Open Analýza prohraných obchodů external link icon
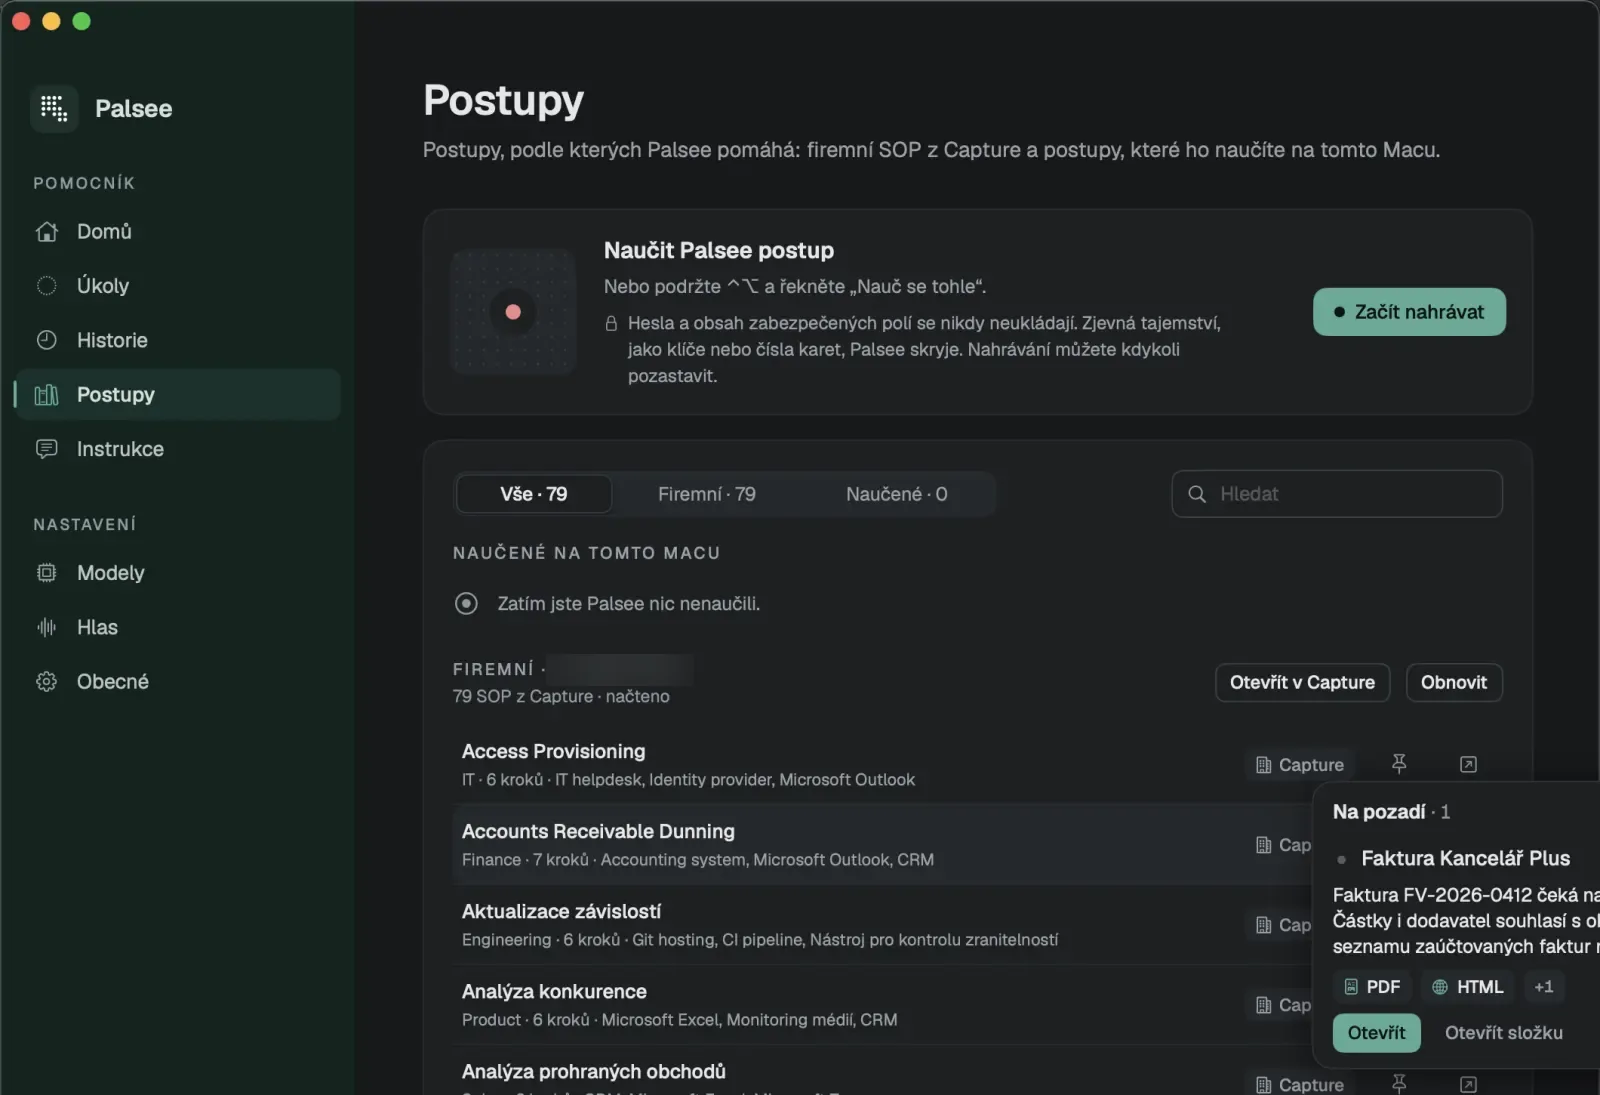The image size is (1600, 1095). point(1468,1084)
